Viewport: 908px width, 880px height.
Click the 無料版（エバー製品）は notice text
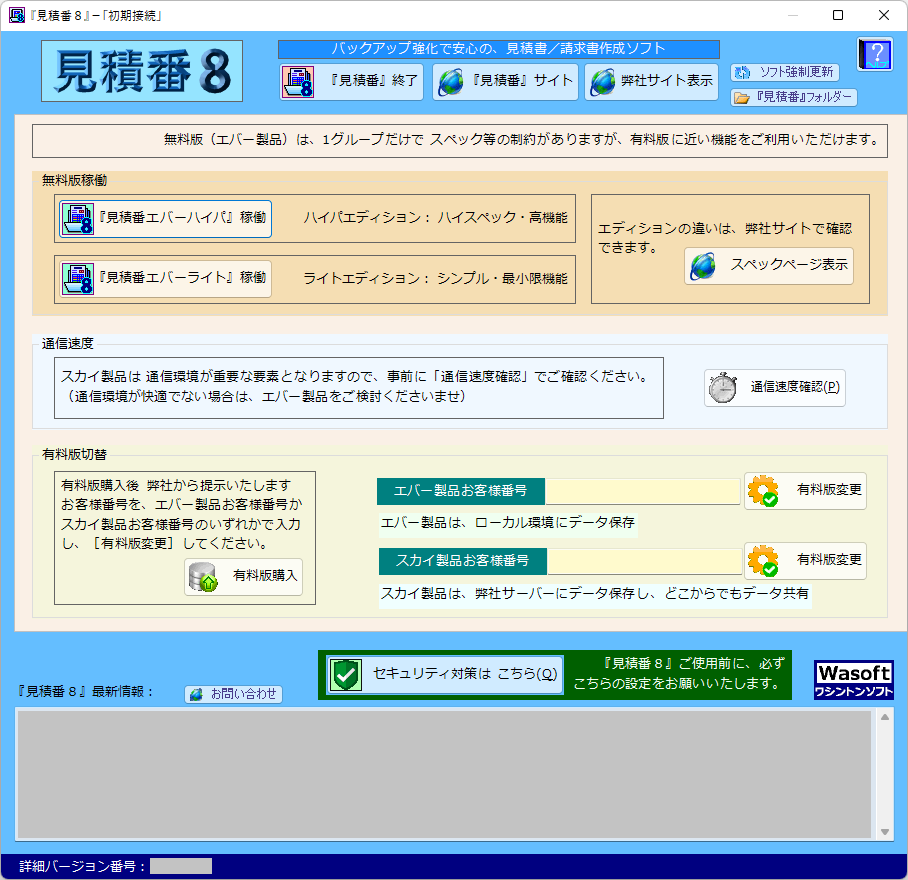coord(521,140)
